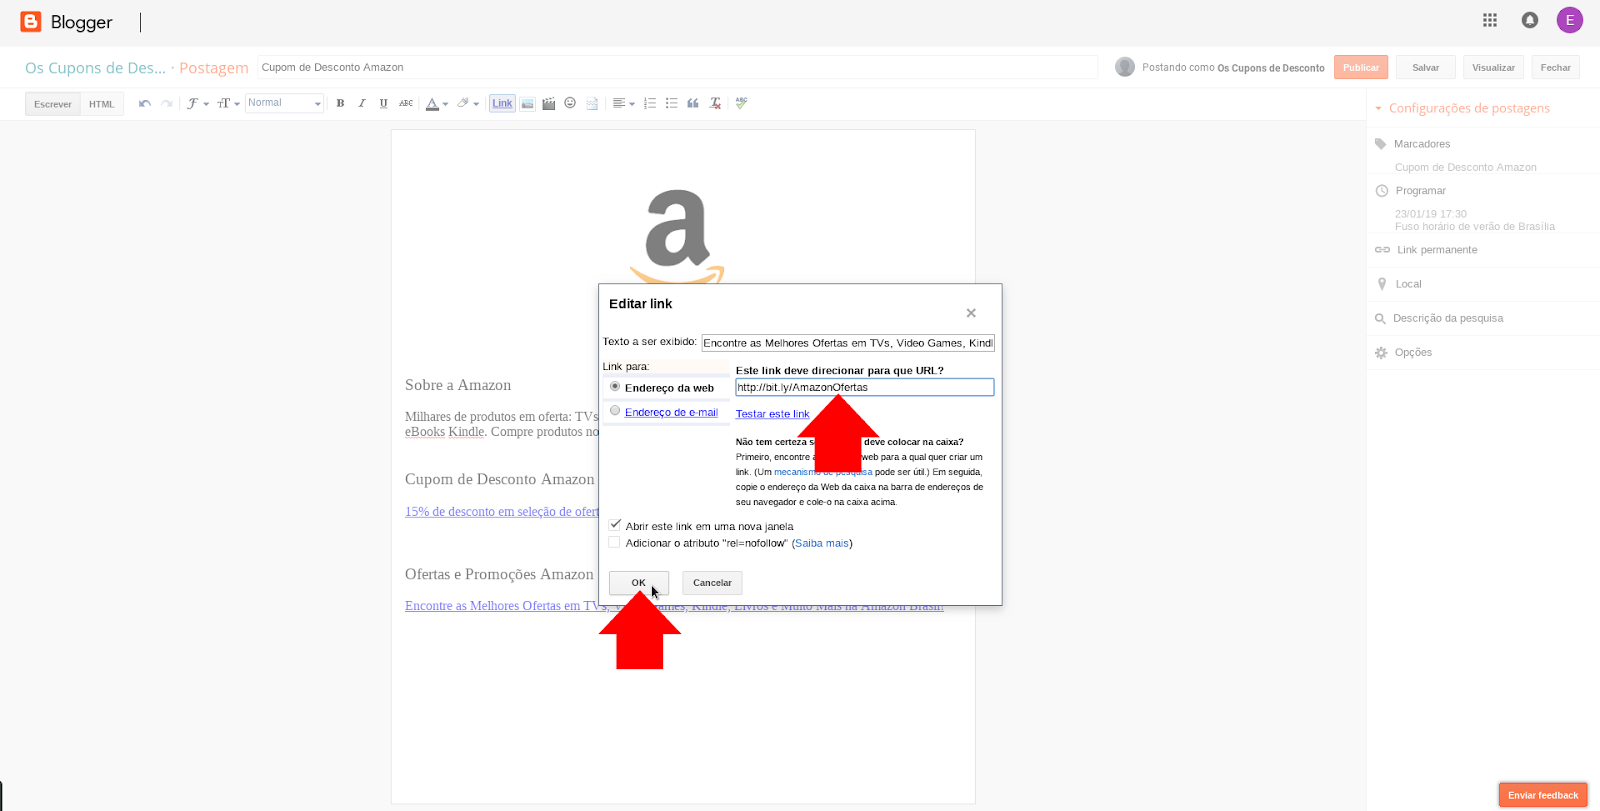Open the text alignment dropdown

(x=624, y=103)
